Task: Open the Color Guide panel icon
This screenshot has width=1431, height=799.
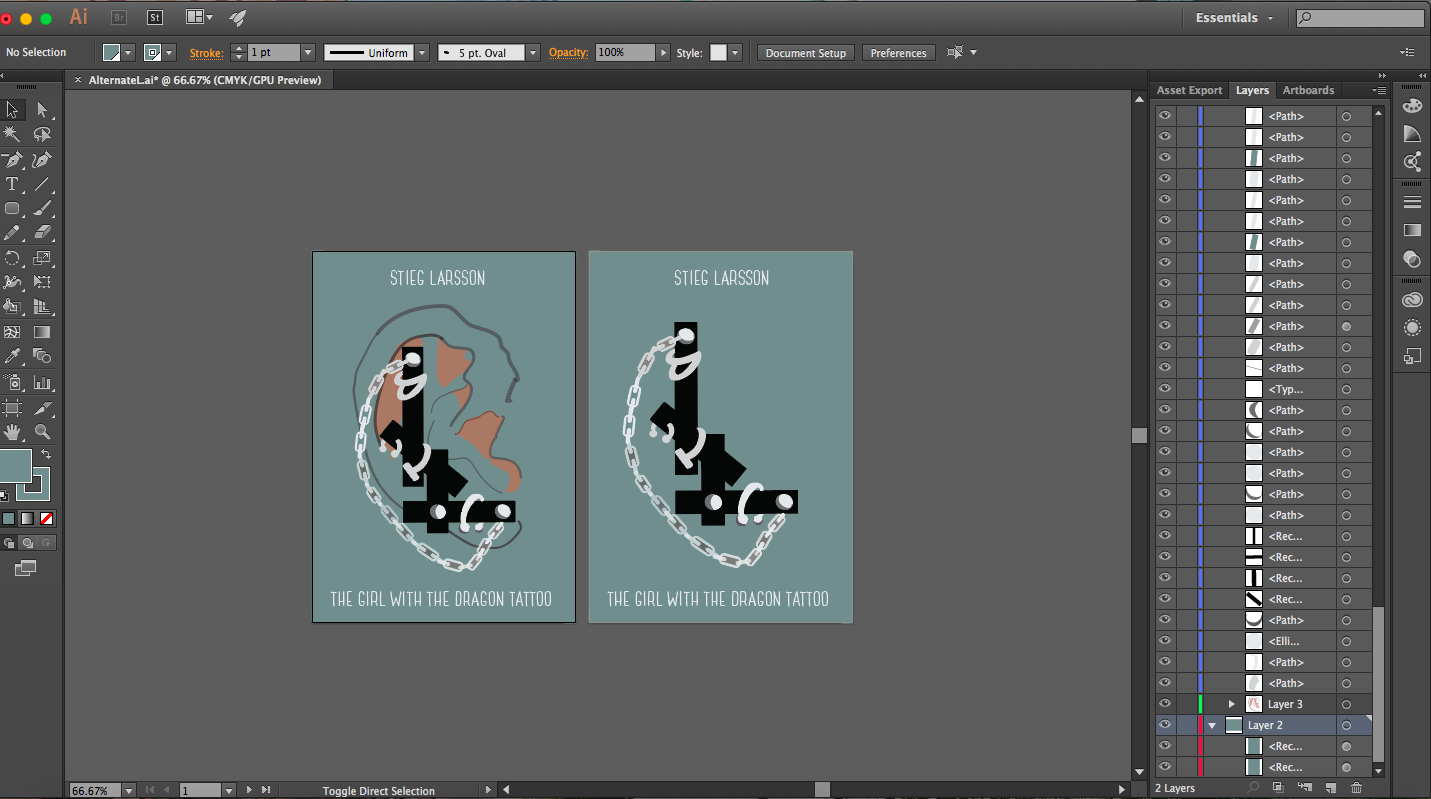Action: tap(1412, 134)
